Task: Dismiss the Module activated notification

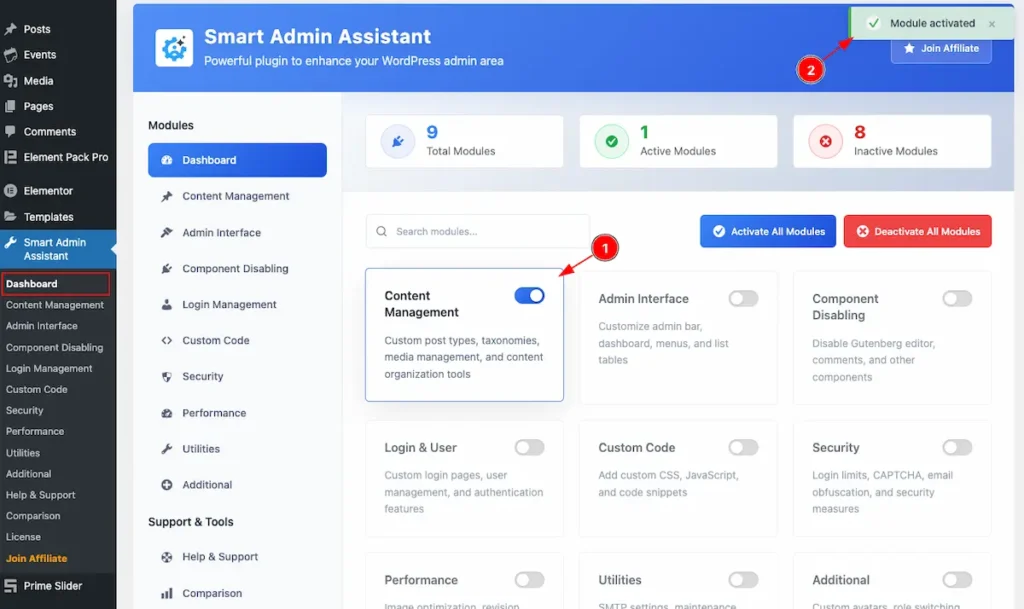Action: click(x=992, y=23)
